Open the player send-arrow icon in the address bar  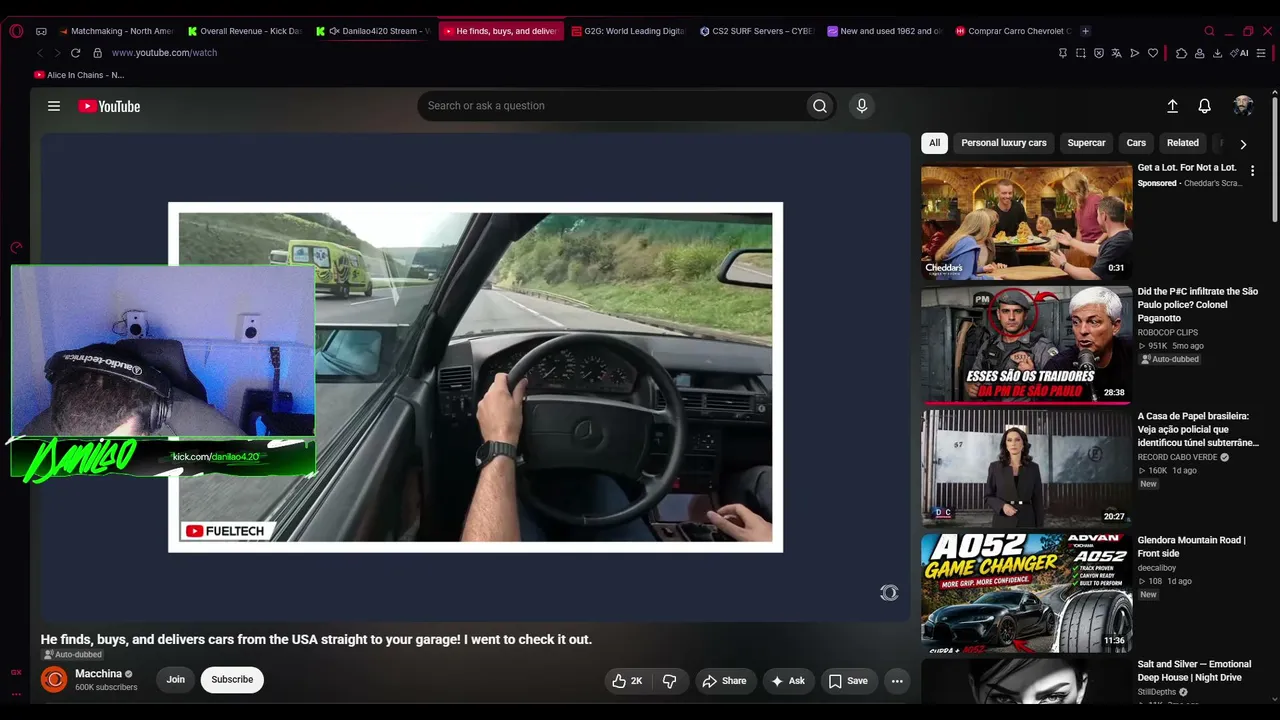[1135, 53]
